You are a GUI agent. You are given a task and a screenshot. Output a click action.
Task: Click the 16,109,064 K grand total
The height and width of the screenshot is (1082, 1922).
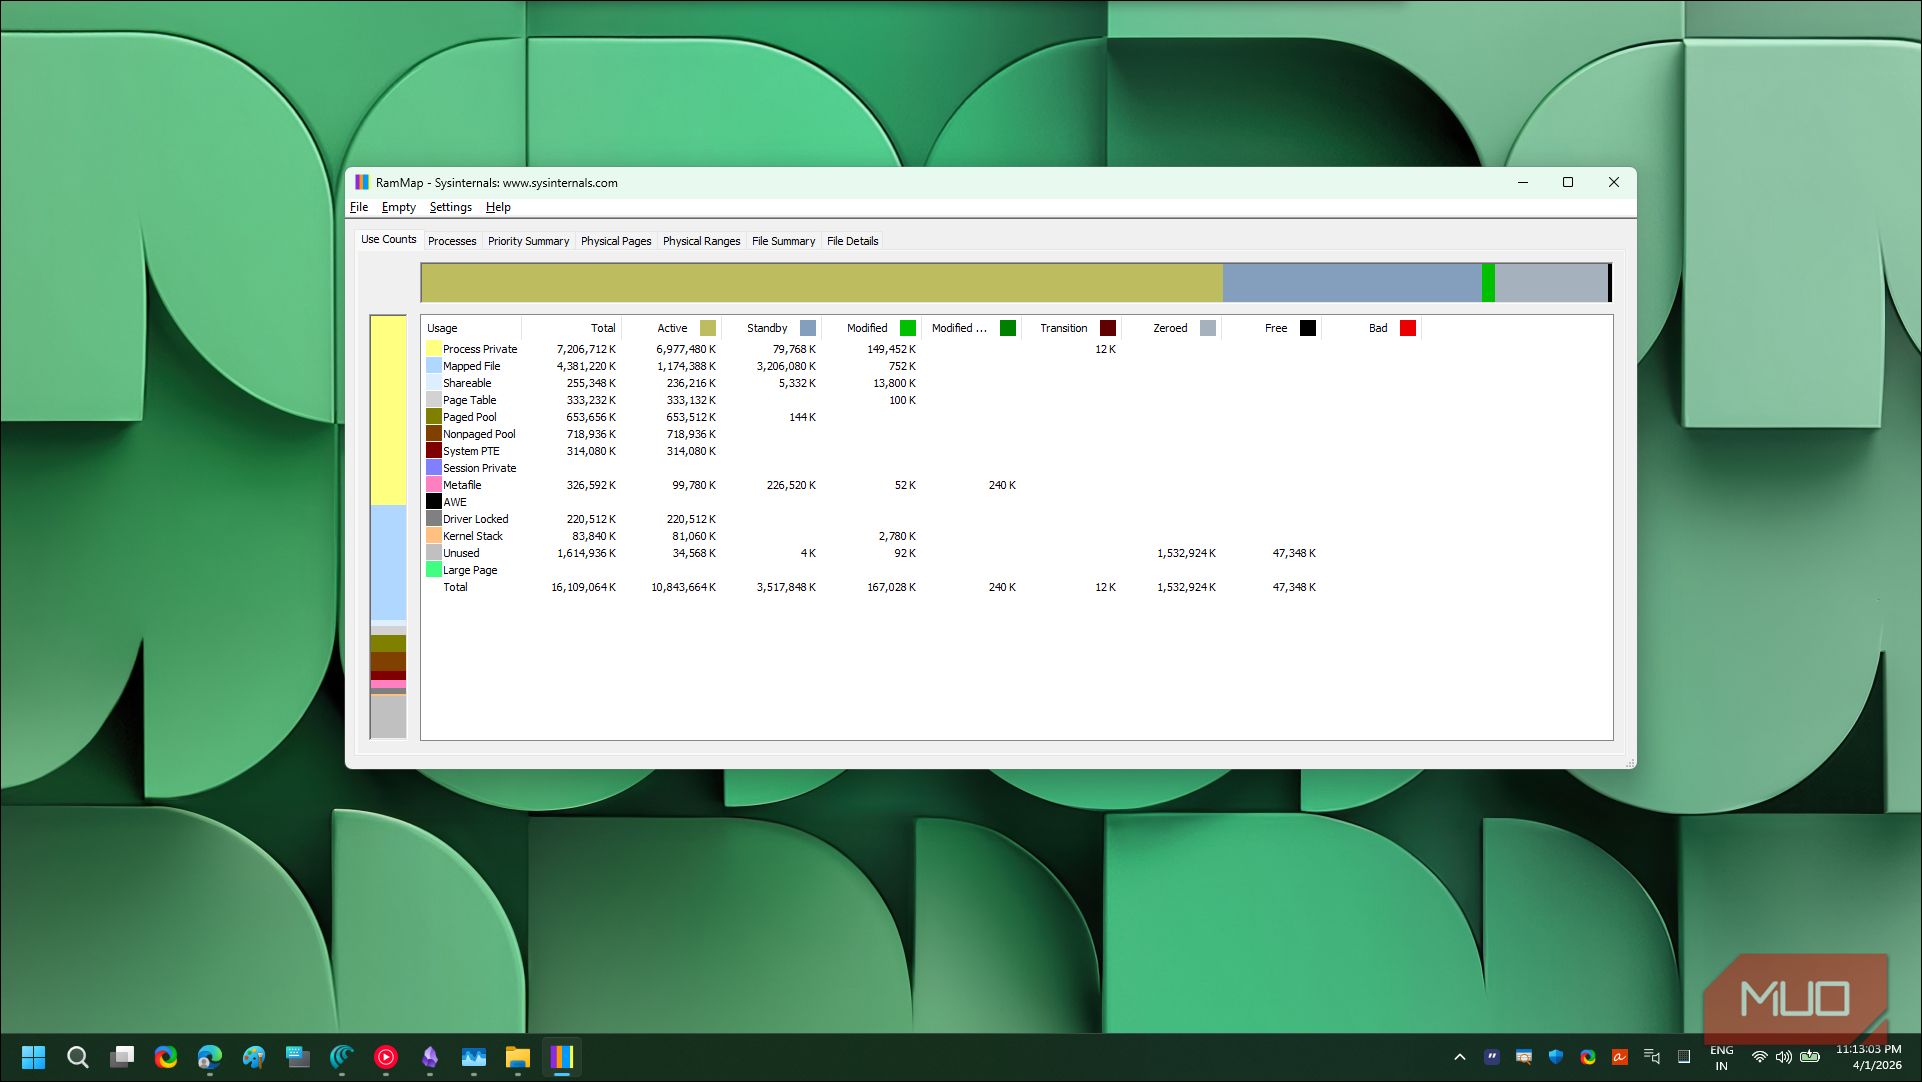(x=584, y=587)
